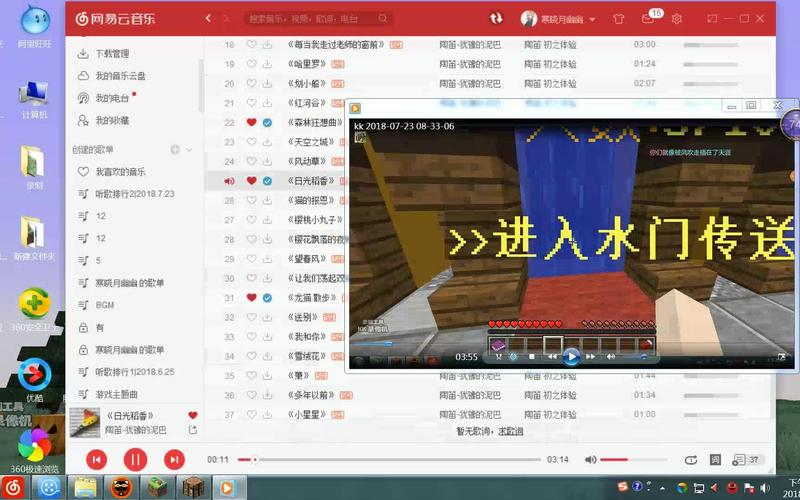
Task: Open 我的电台 in the sidebar
Action: 112,98
